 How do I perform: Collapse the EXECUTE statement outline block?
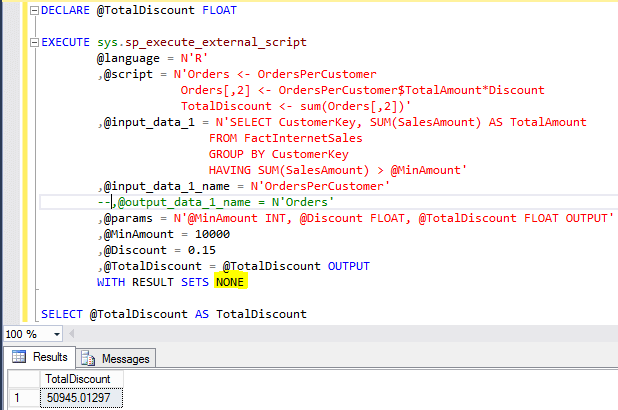35,43
